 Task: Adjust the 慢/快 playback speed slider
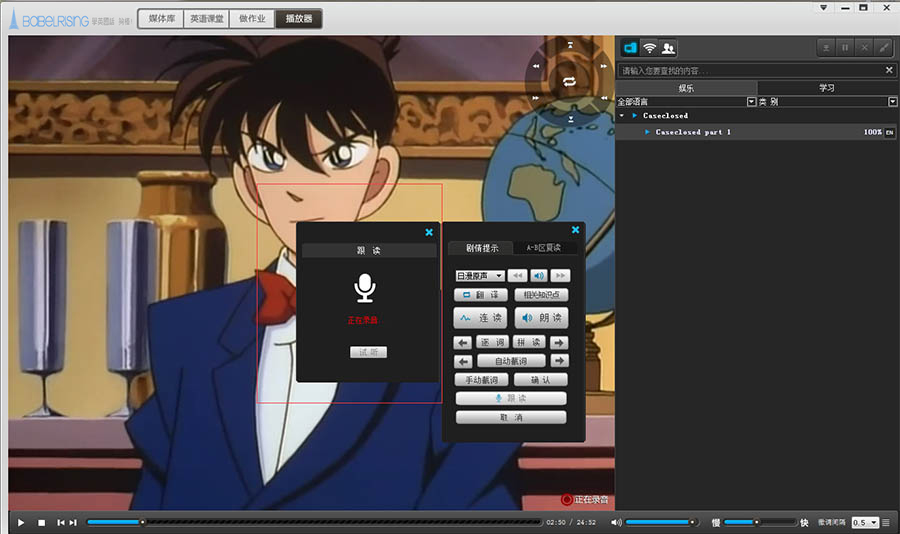point(760,522)
